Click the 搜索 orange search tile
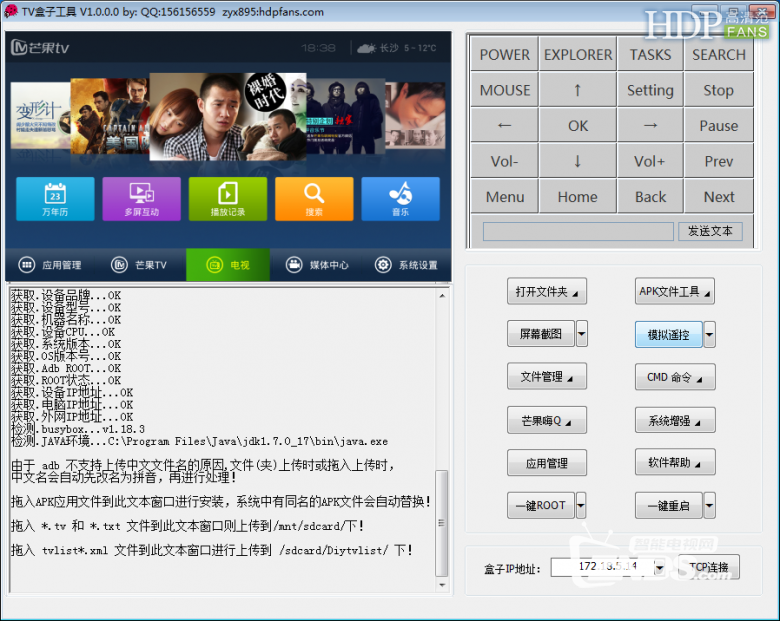780x621 pixels. click(x=314, y=199)
